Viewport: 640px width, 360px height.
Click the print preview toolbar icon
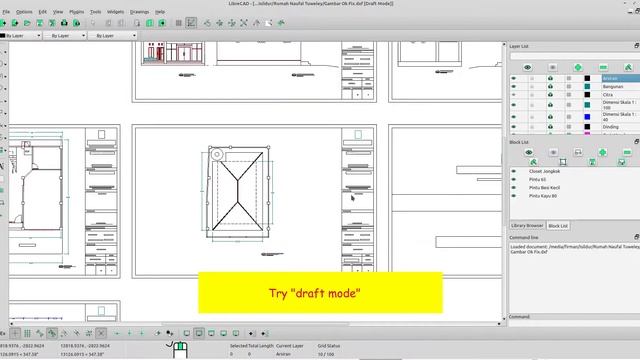76,23
